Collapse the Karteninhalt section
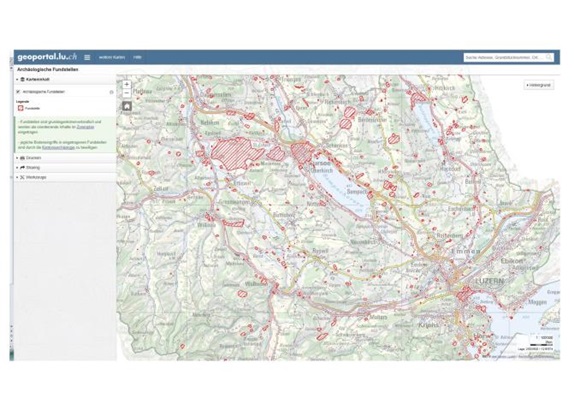 click(65, 80)
